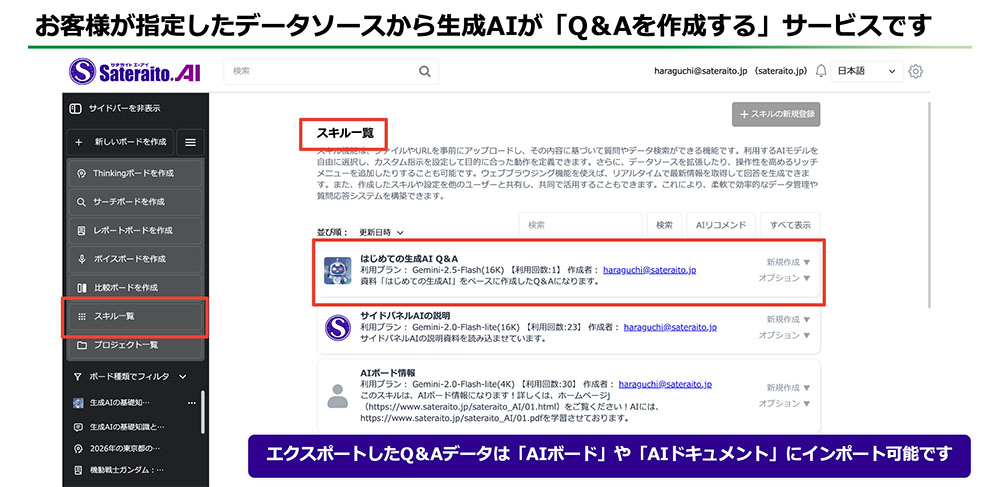The width and height of the screenshot is (1000, 487).
Task: Click the chat icon beside 生成AIの基礎知識と
Action: (x=78, y=426)
